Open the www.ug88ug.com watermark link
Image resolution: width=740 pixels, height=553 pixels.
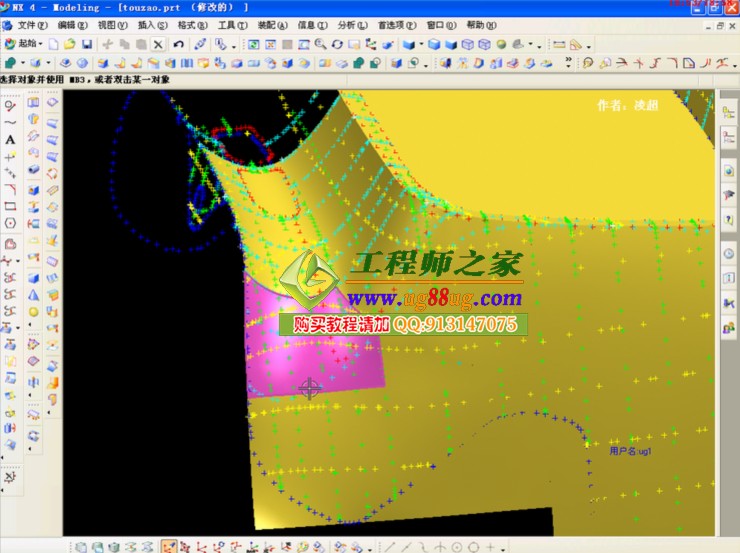click(434, 299)
